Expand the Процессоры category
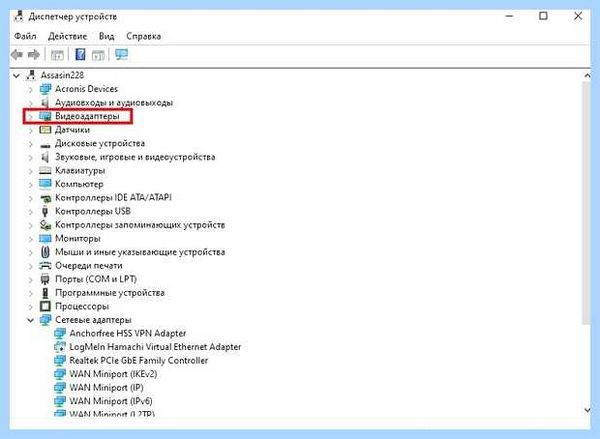 31,307
